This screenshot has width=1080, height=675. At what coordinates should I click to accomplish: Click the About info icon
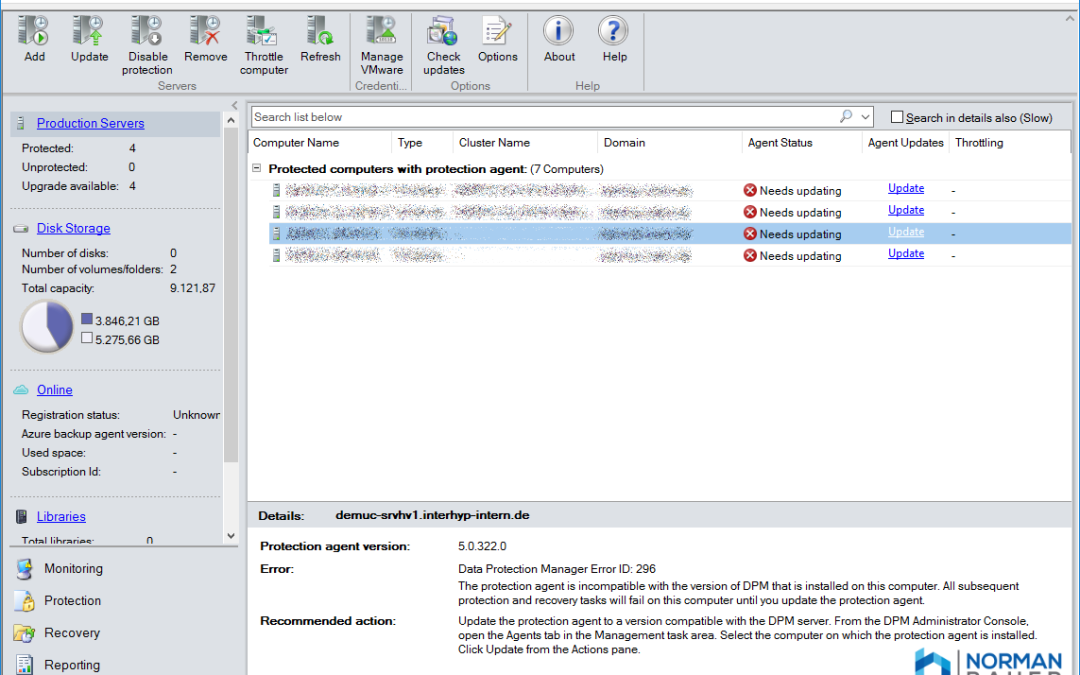[559, 32]
